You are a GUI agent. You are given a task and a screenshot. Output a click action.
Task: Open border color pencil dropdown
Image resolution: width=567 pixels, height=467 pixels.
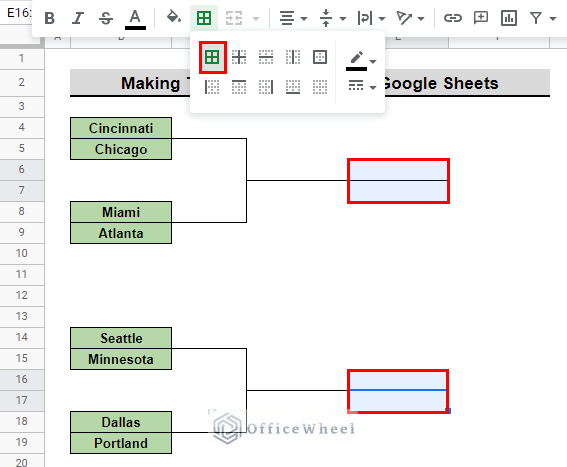point(361,60)
